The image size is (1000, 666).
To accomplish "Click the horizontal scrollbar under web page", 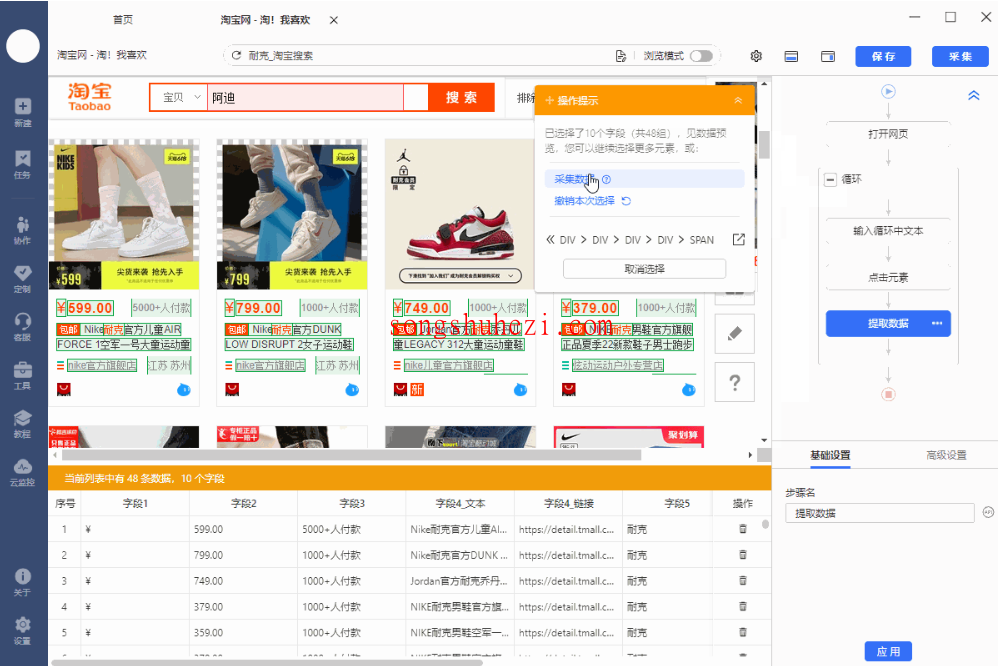I will [x=351, y=455].
